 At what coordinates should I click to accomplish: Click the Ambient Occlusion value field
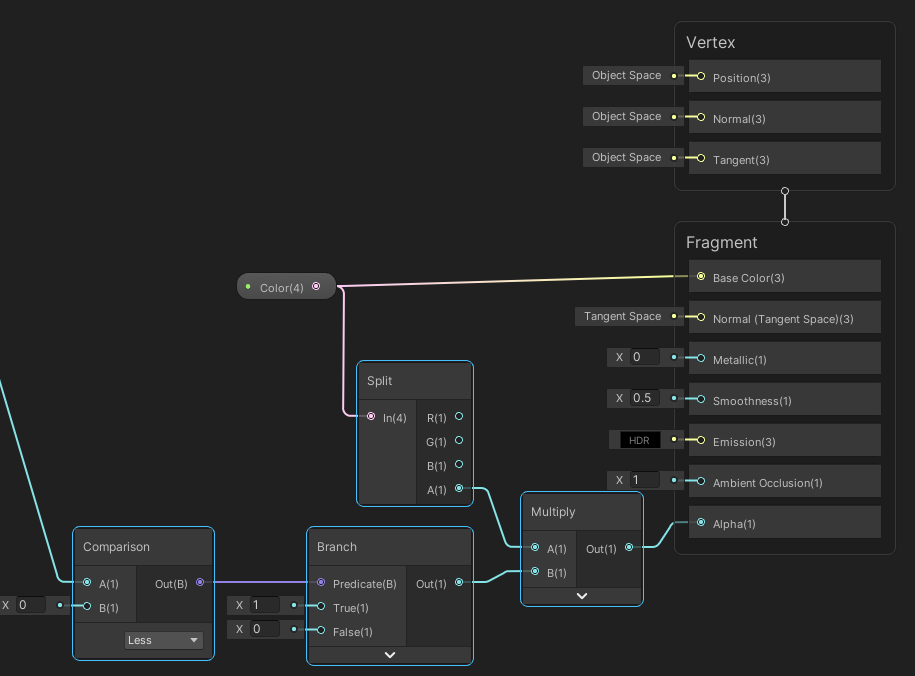coord(644,480)
